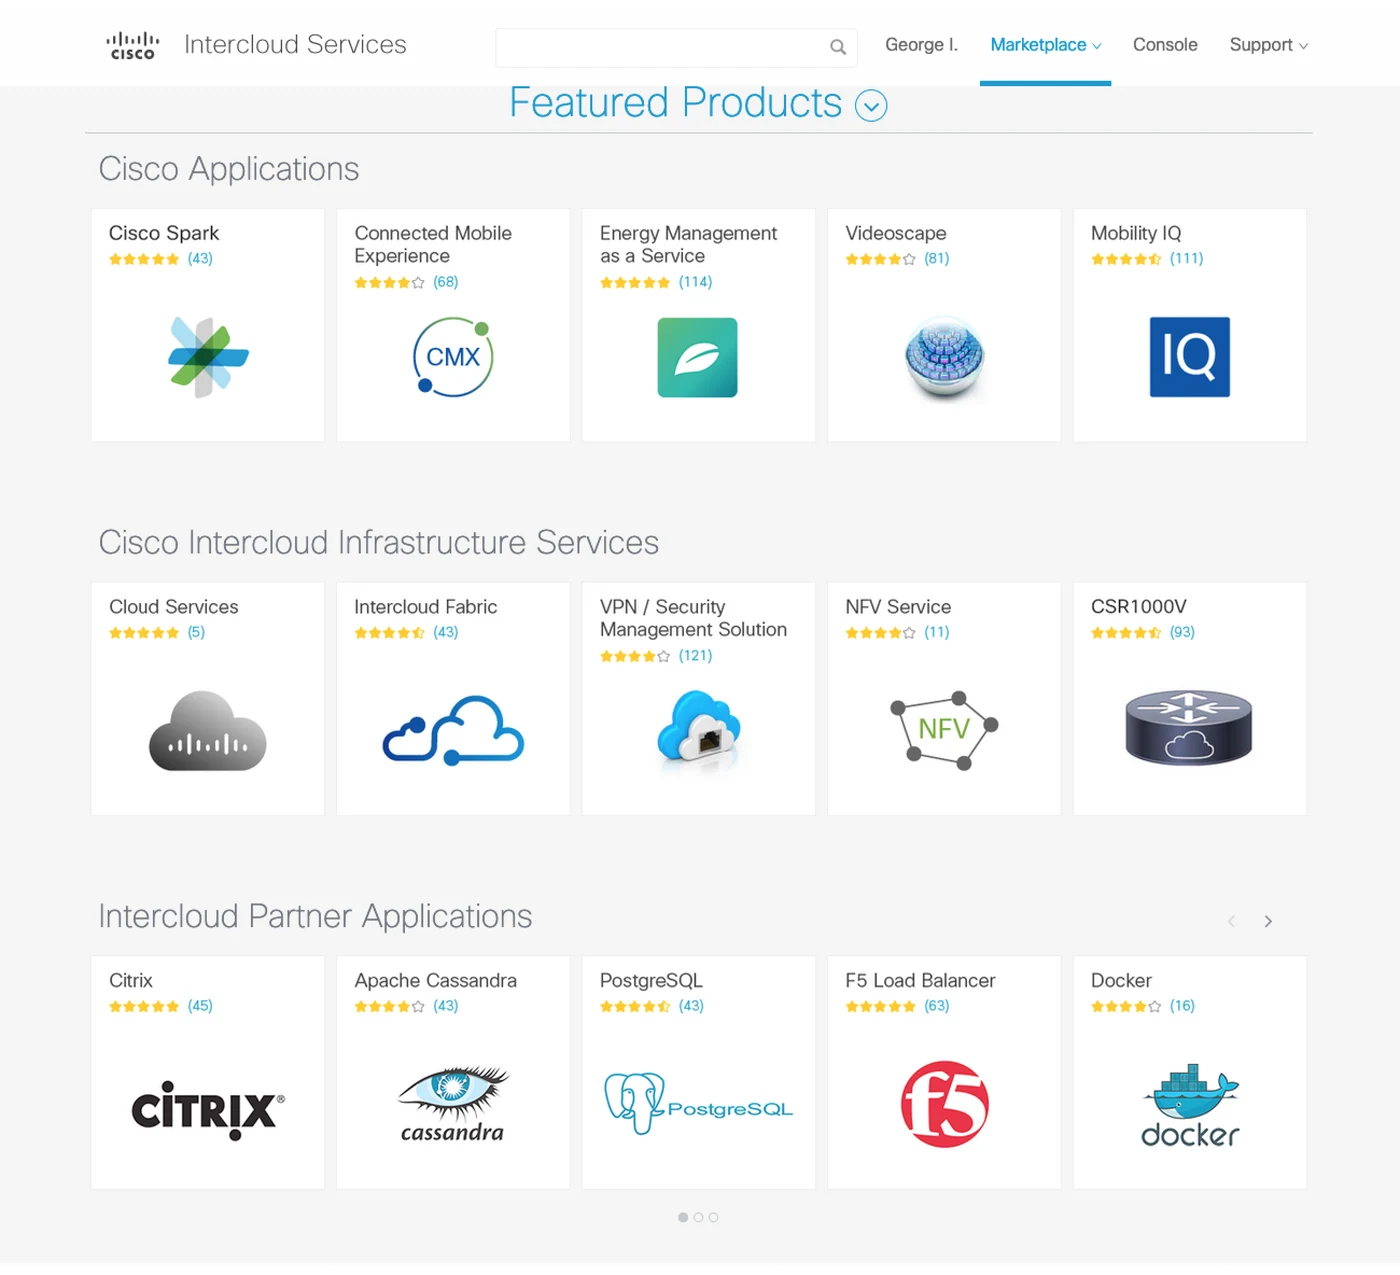Click the Docker star rating
1400x1275 pixels.
coord(1126,1006)
